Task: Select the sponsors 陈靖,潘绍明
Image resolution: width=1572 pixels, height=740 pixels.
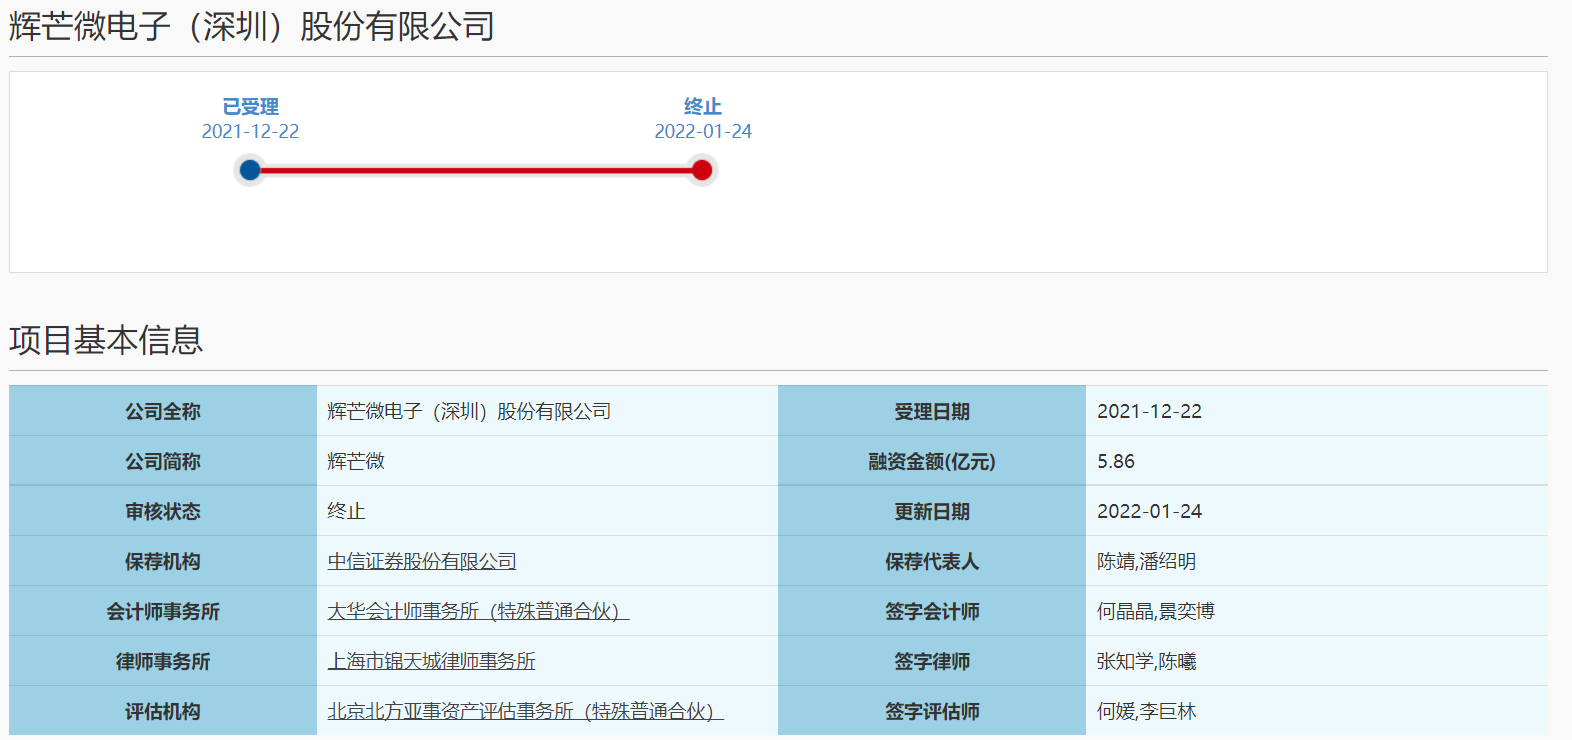Action: 1146,561
